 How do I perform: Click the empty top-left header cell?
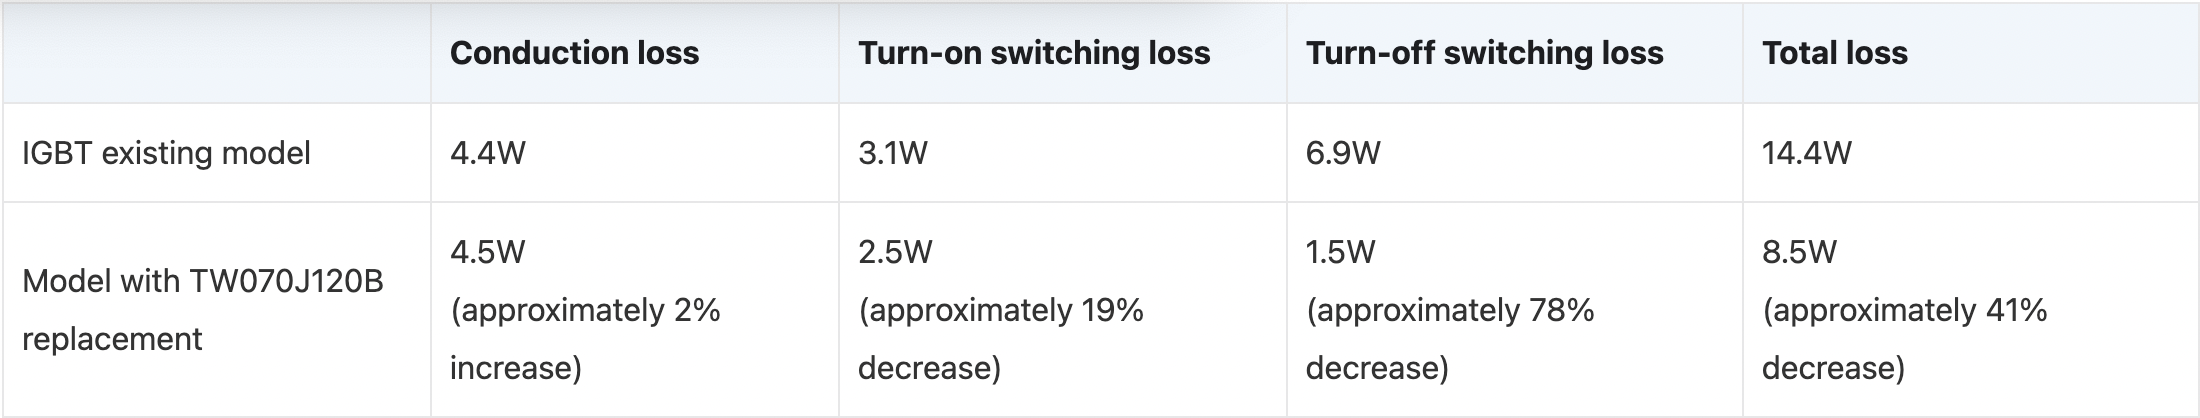[x=216, y=53]
